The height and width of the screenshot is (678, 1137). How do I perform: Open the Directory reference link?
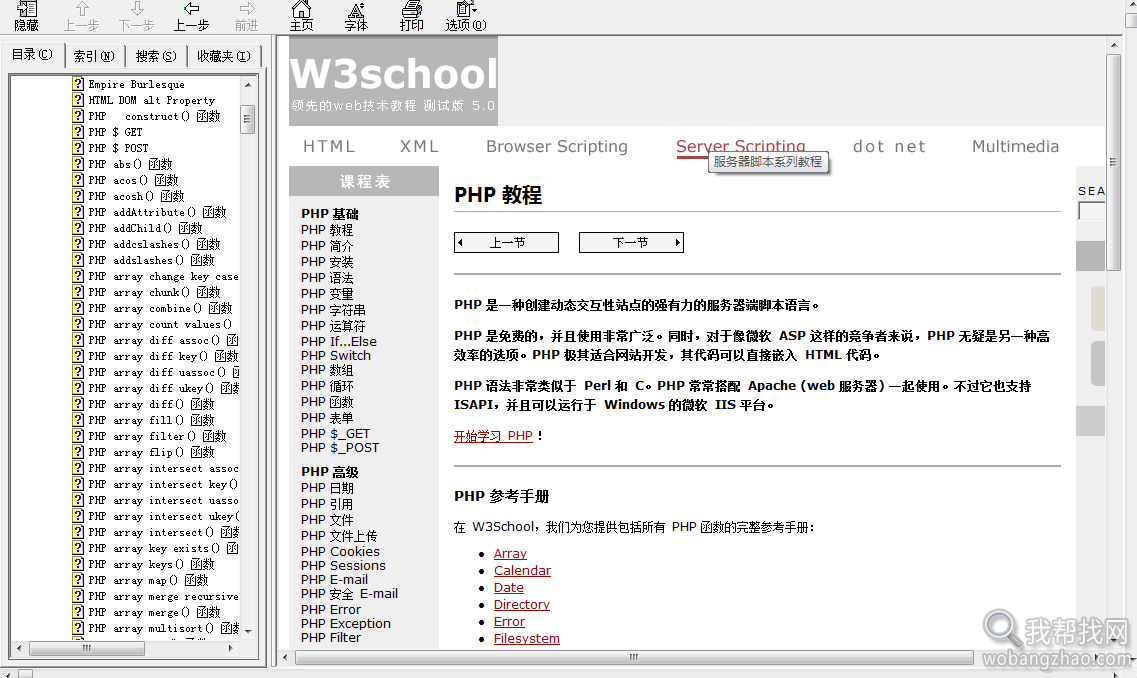click(521, 605)
